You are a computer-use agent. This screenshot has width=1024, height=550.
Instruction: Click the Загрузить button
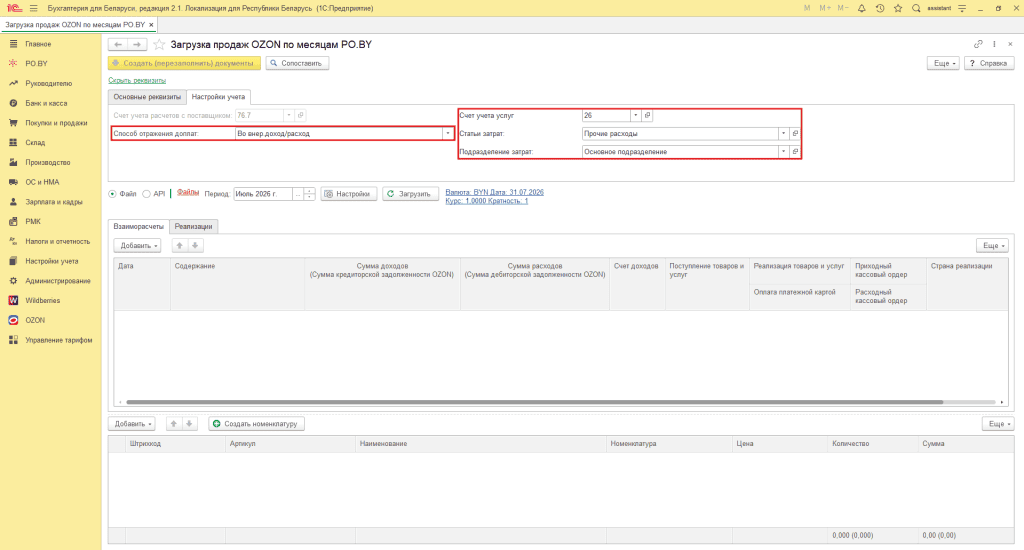coord(410,194)
